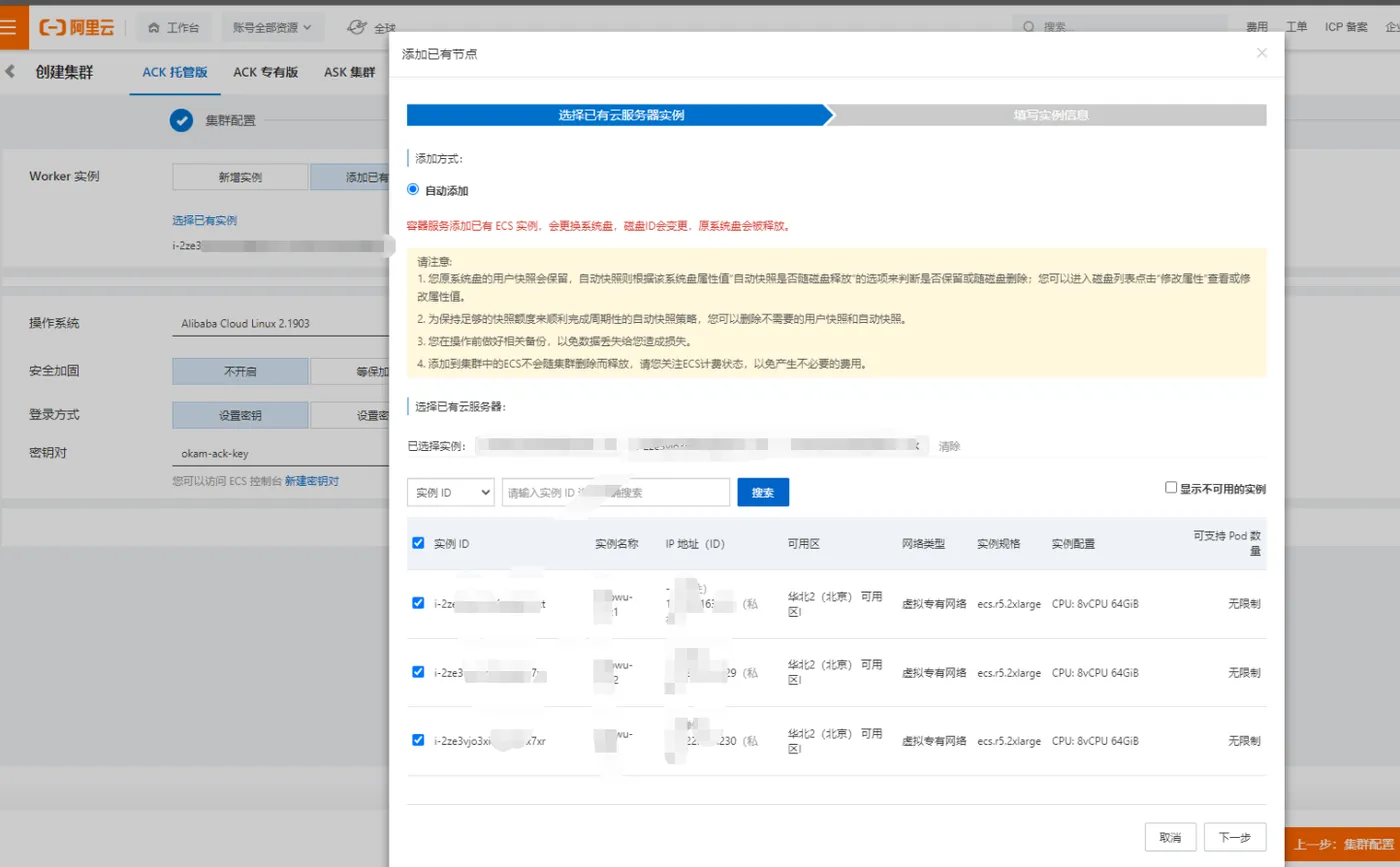This screenshot has width=1400, height=867.
Task: Select 设置密钥 login method
Action: [240, 415]
